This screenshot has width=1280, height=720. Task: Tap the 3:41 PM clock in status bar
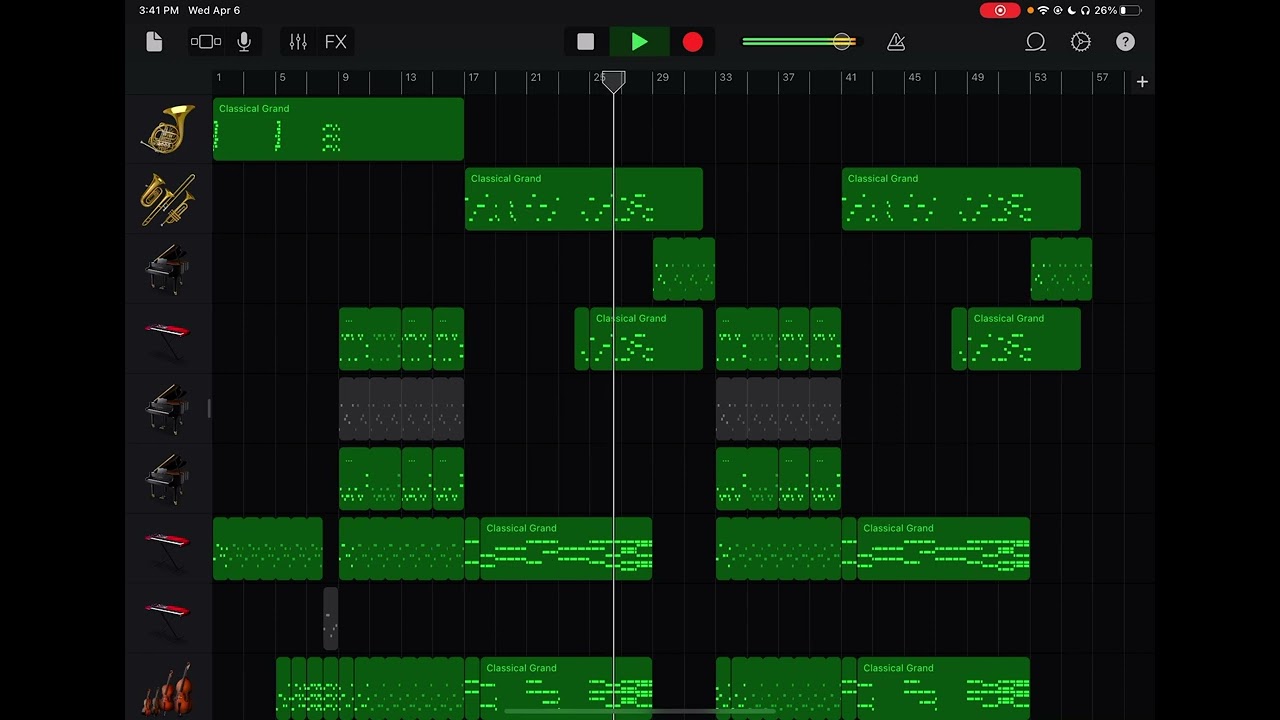160,10
